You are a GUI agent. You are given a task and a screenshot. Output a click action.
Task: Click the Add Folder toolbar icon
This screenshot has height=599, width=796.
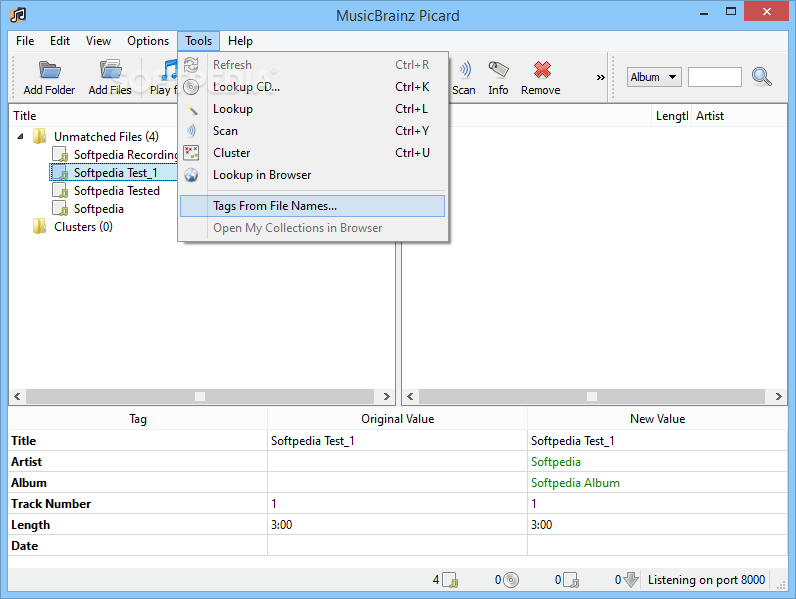pos(50,70)
